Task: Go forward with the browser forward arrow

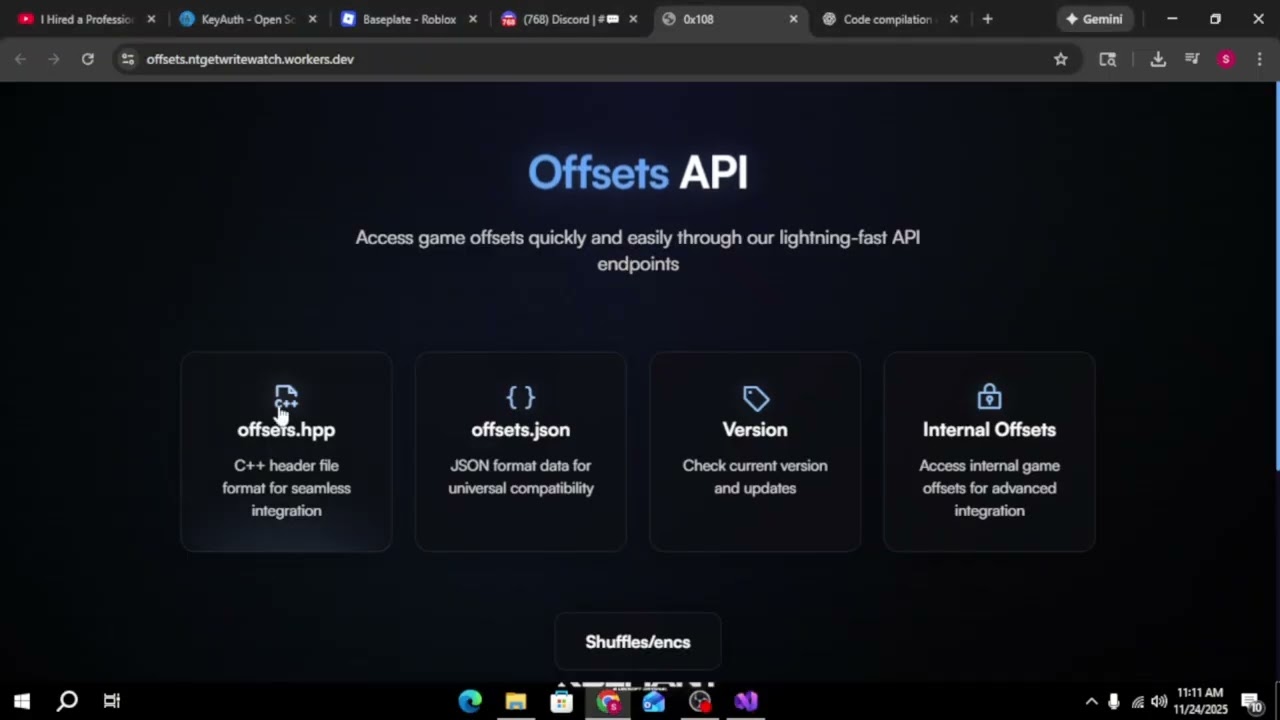Action: tap(54, 59)
